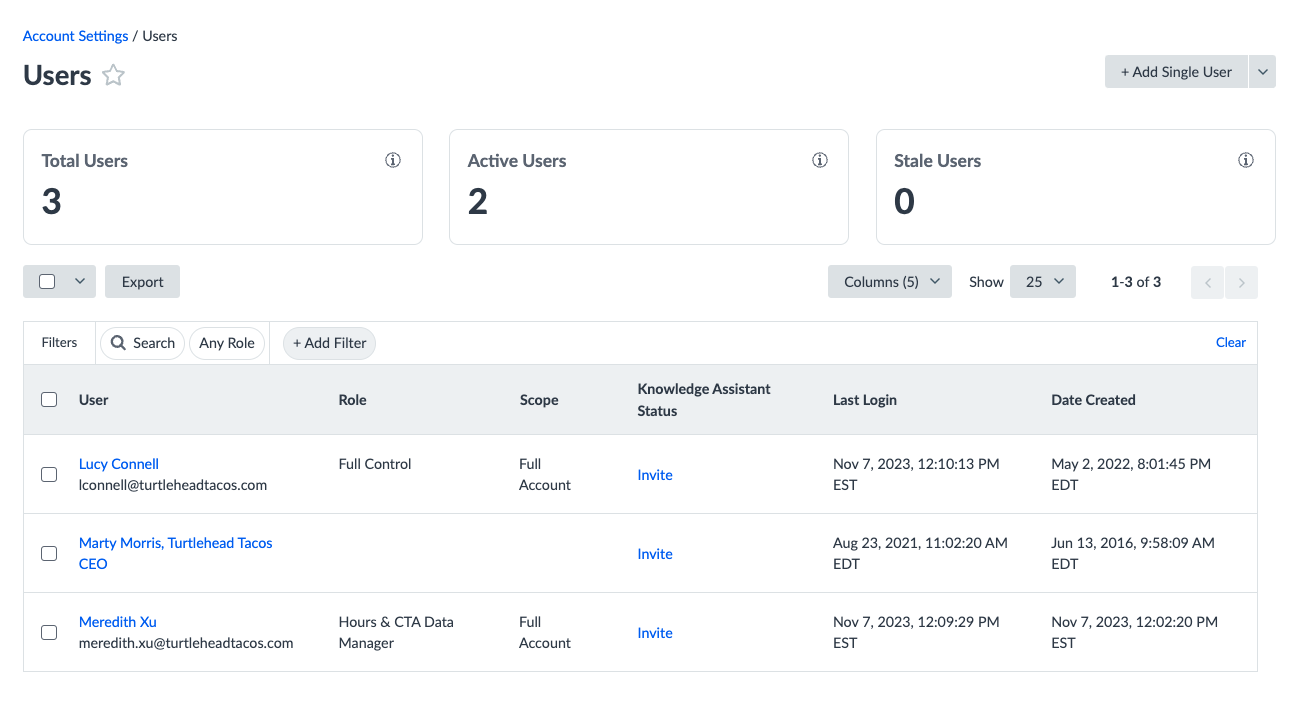Open the Show 25 per-page dropdown
The height and width of the screenshot is (701, 1289).
(1043, 282)
